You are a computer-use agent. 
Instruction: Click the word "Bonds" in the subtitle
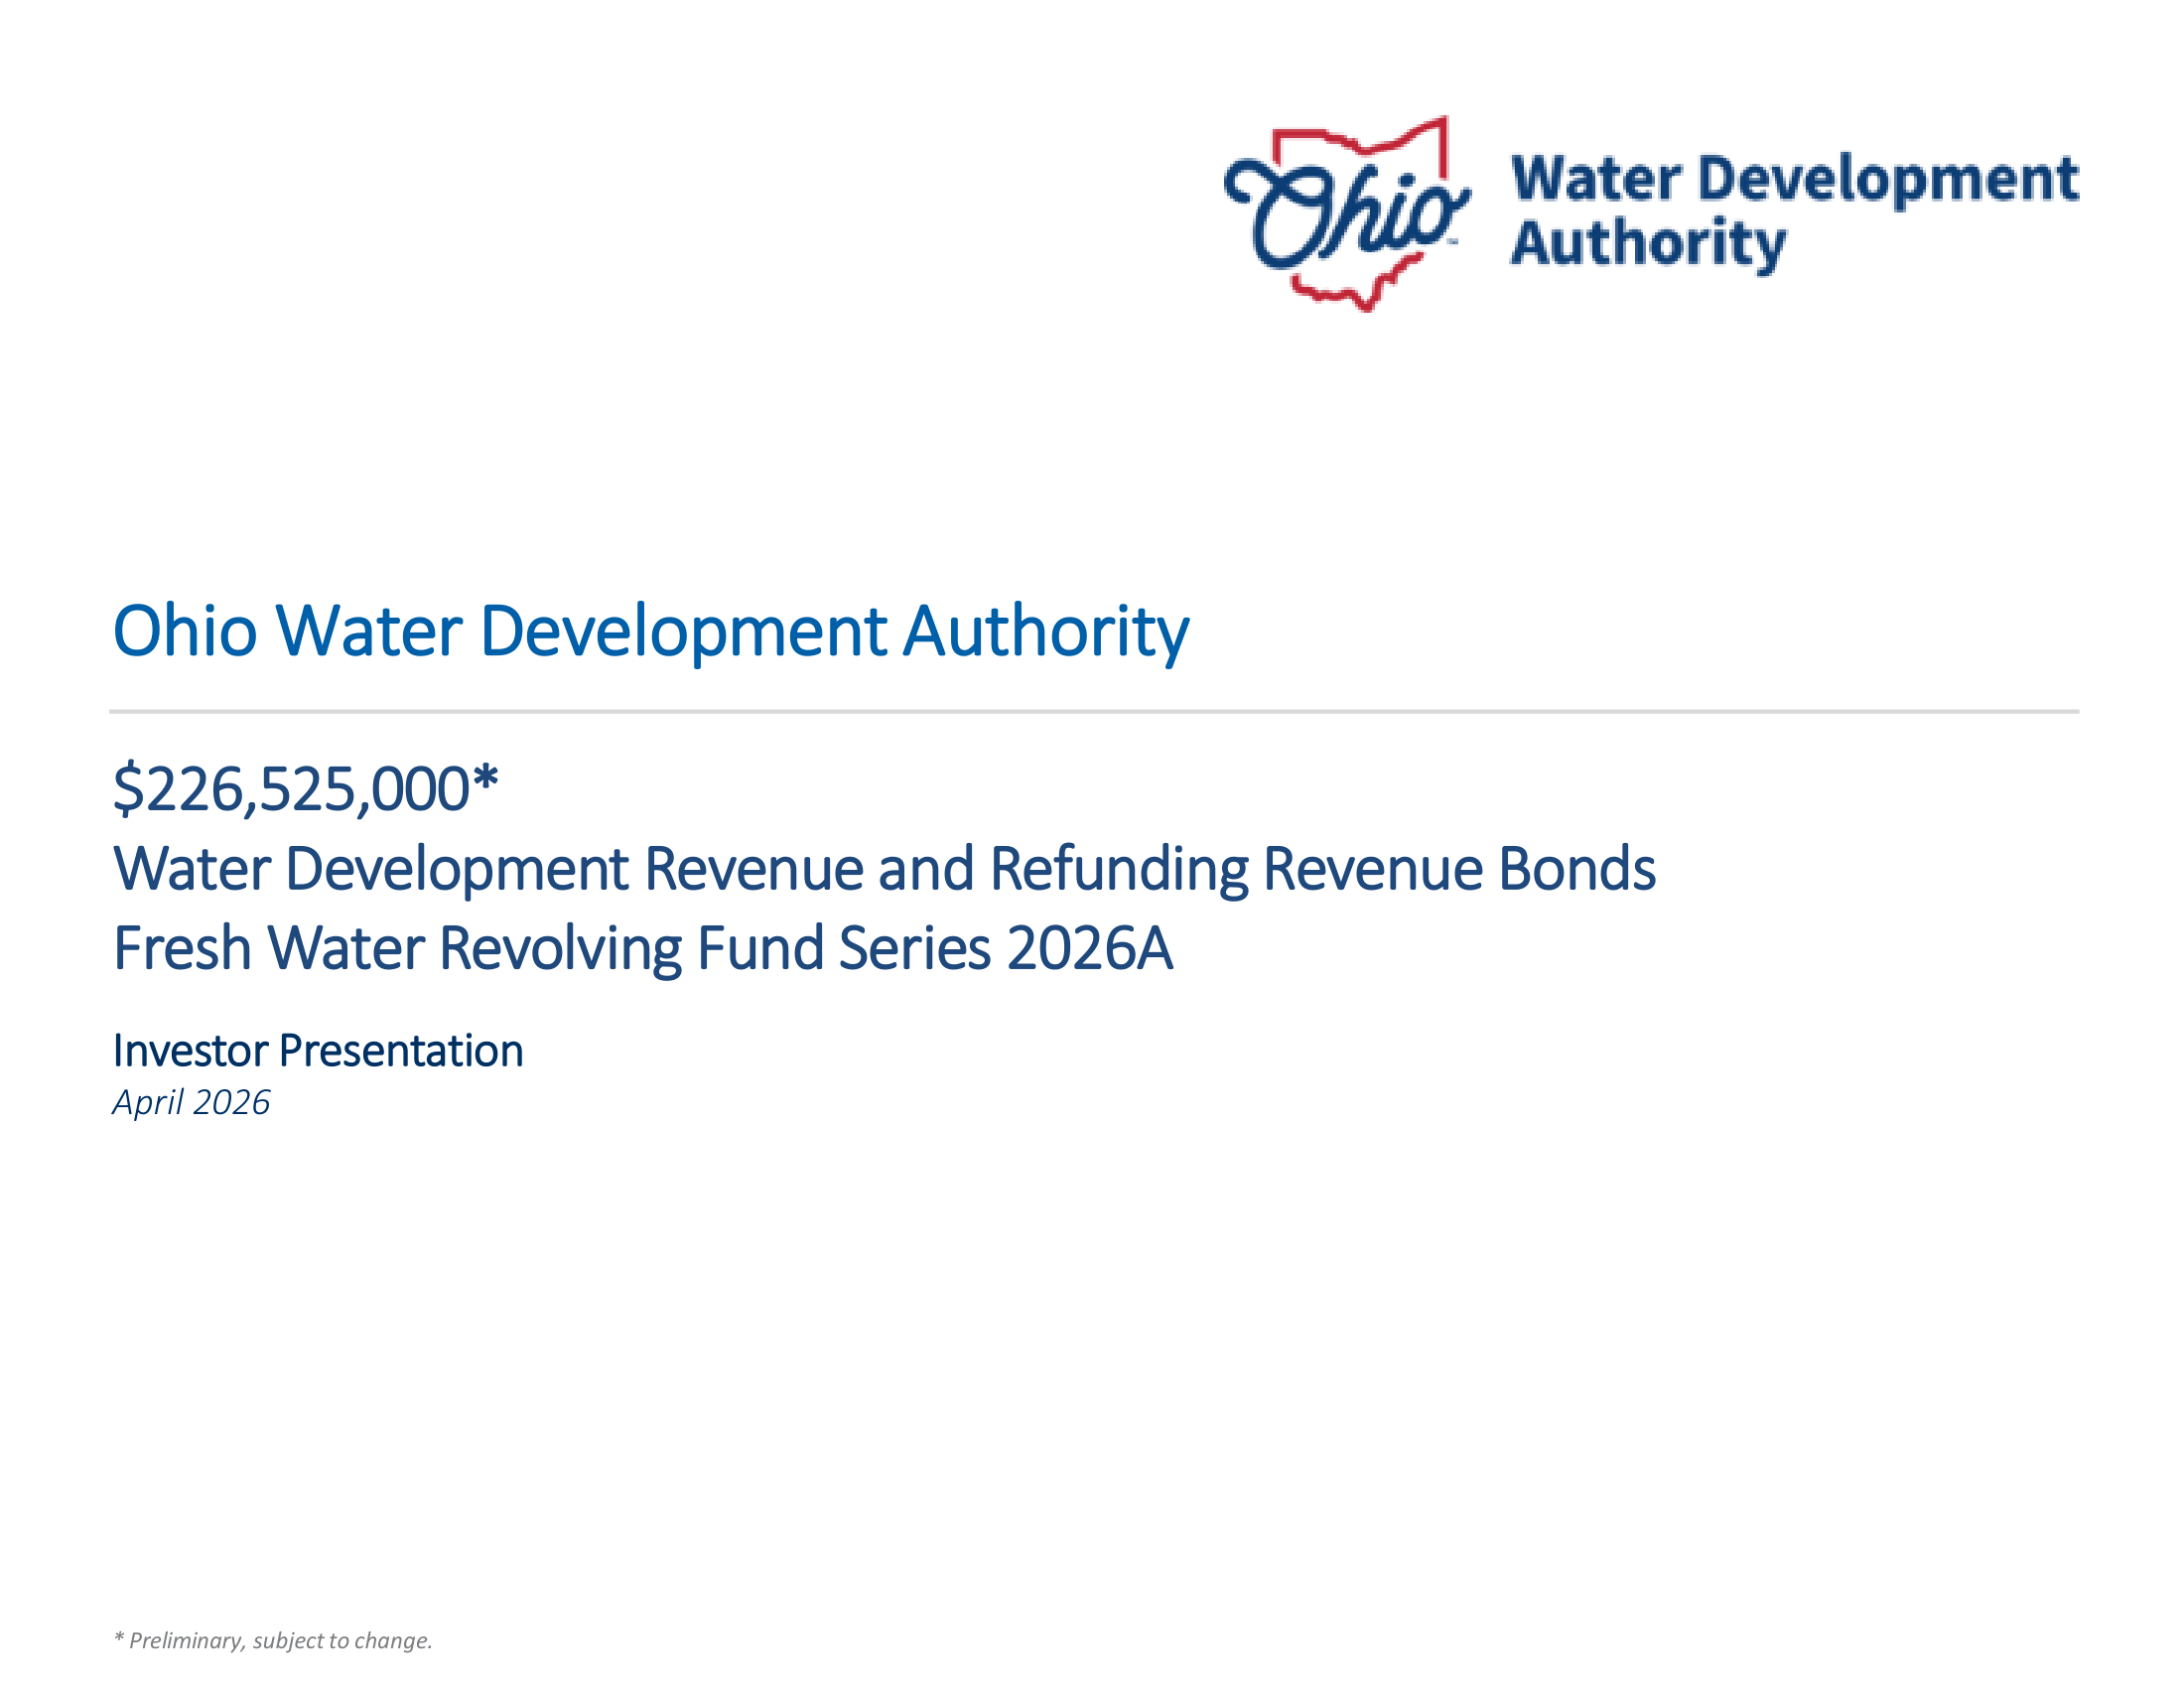[1576, 868]
